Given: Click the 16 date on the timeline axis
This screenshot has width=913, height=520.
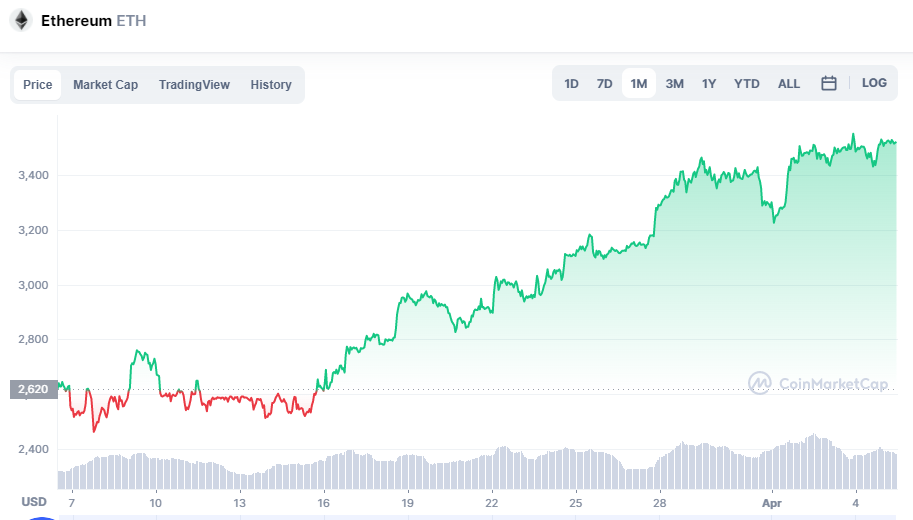Looking at the screenshot, I should [x=323, y=502].
